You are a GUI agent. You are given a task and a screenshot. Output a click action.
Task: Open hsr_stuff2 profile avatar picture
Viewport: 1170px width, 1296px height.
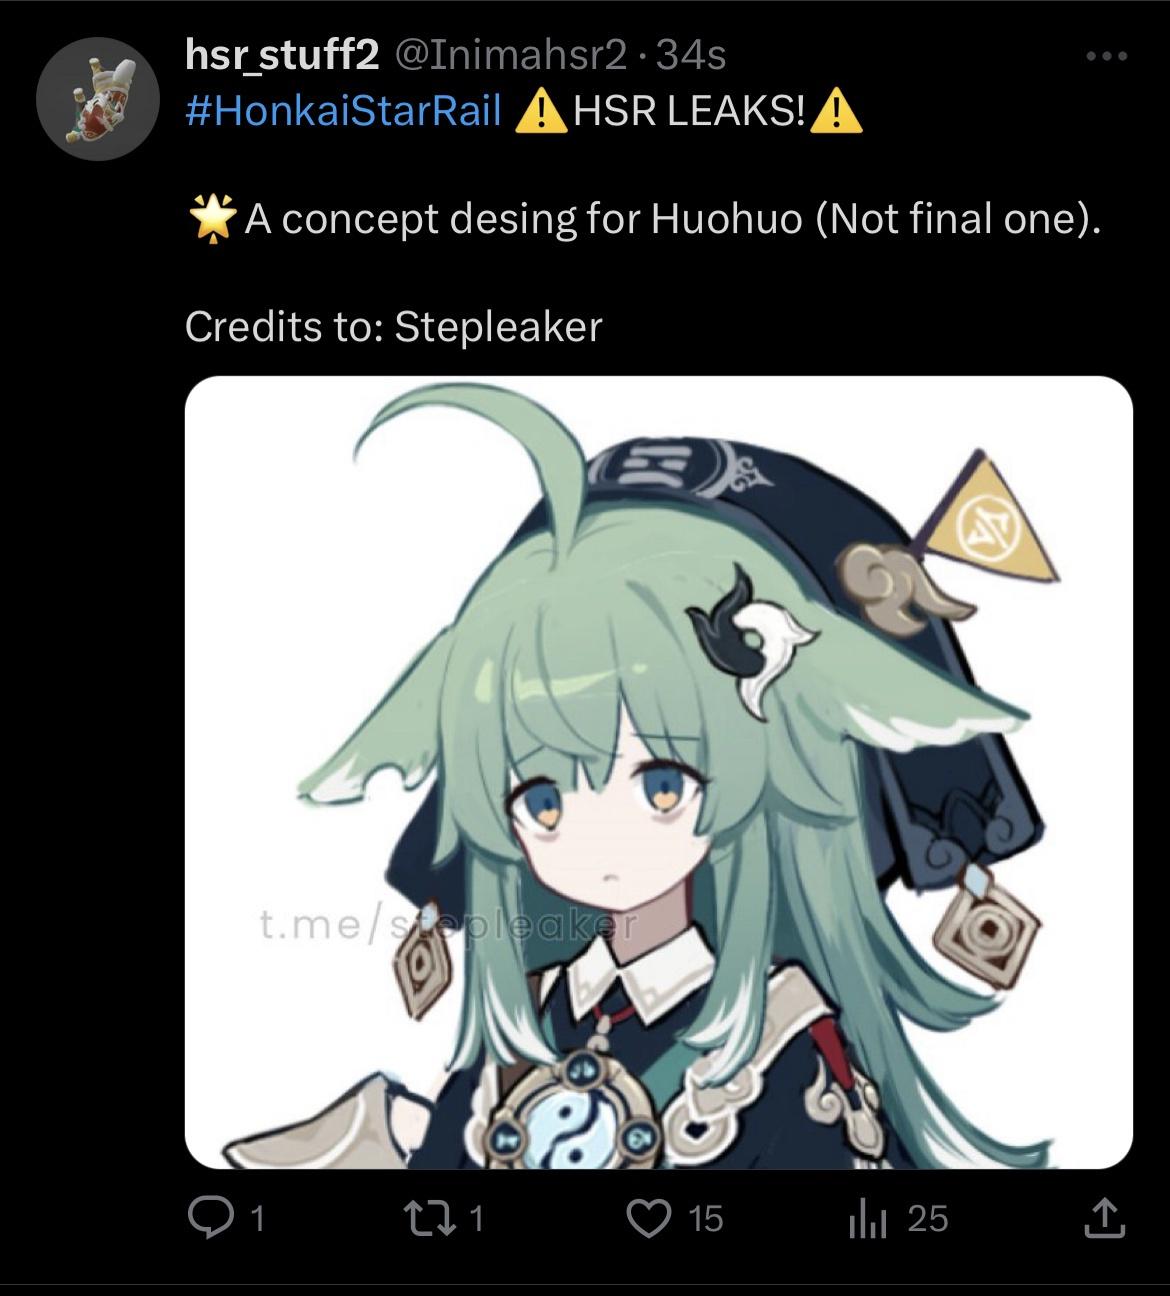98,98
